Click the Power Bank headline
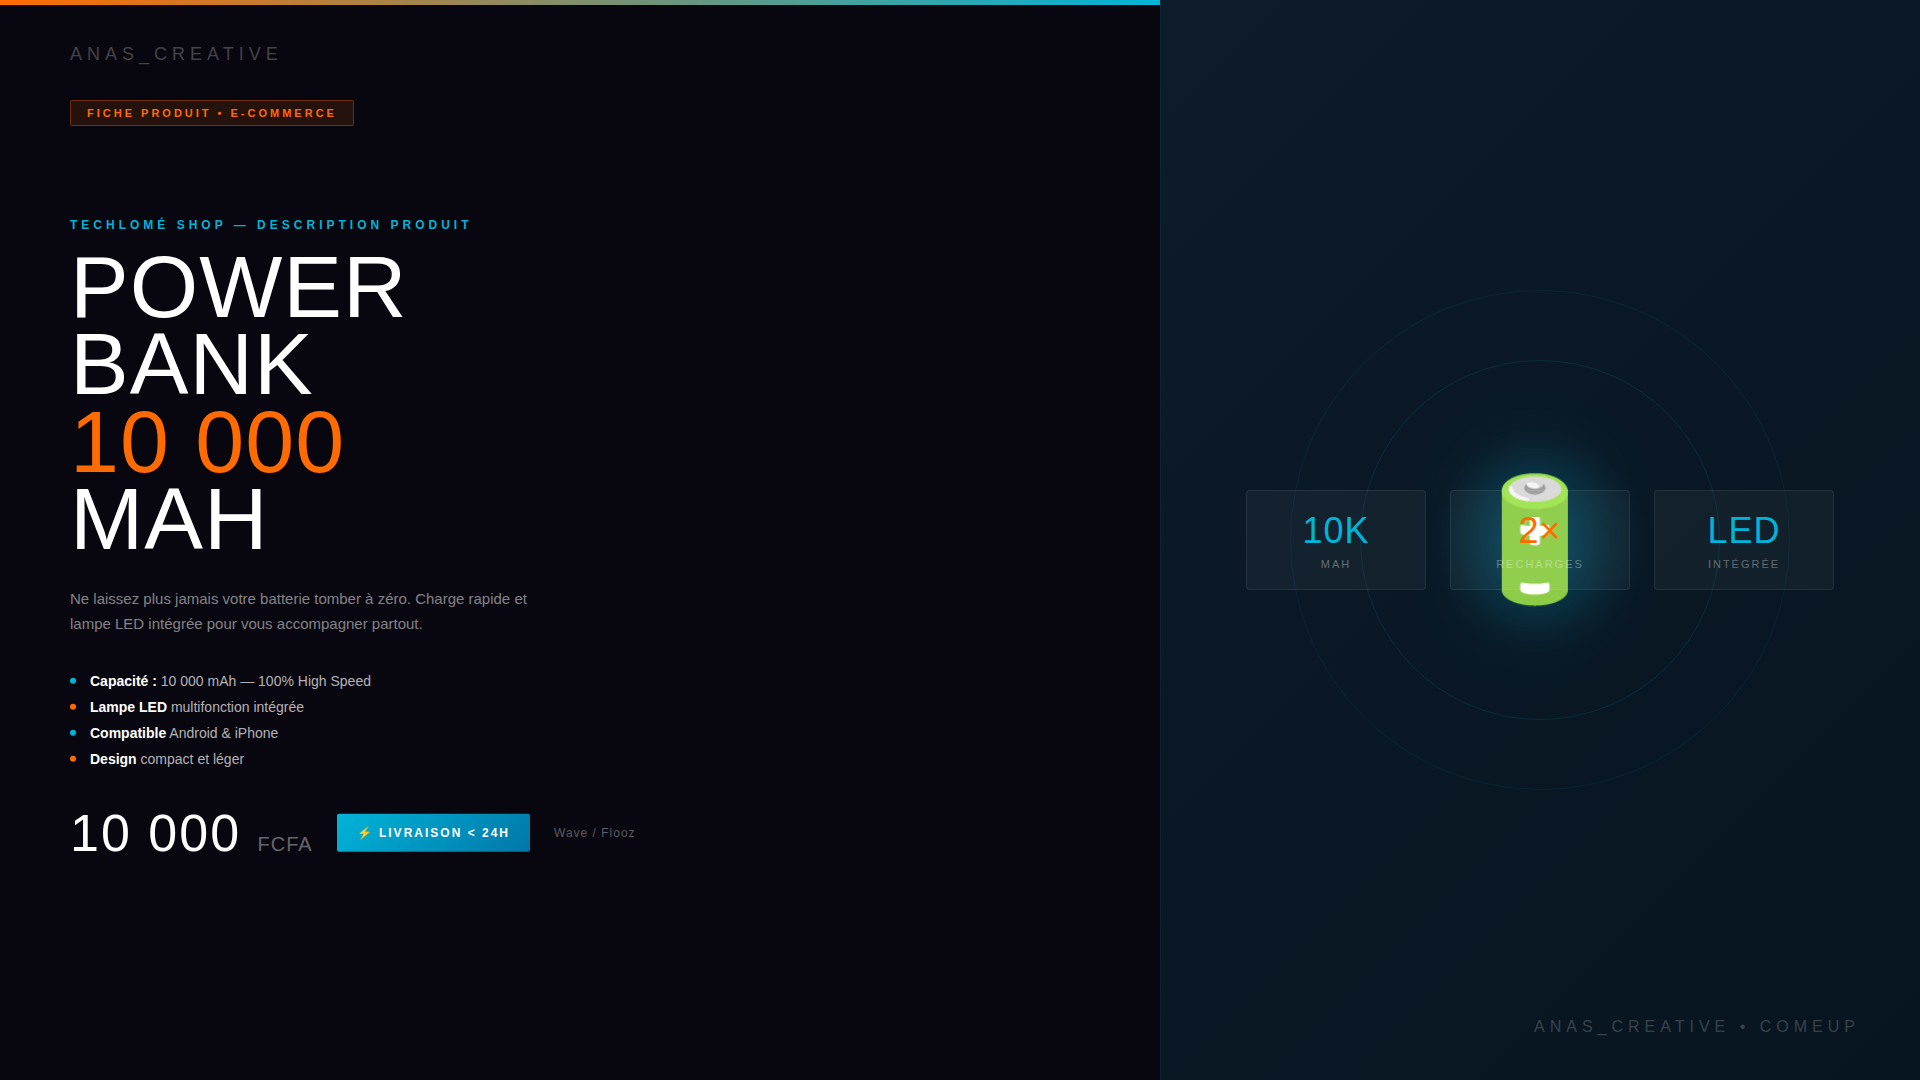 point(237,325)
